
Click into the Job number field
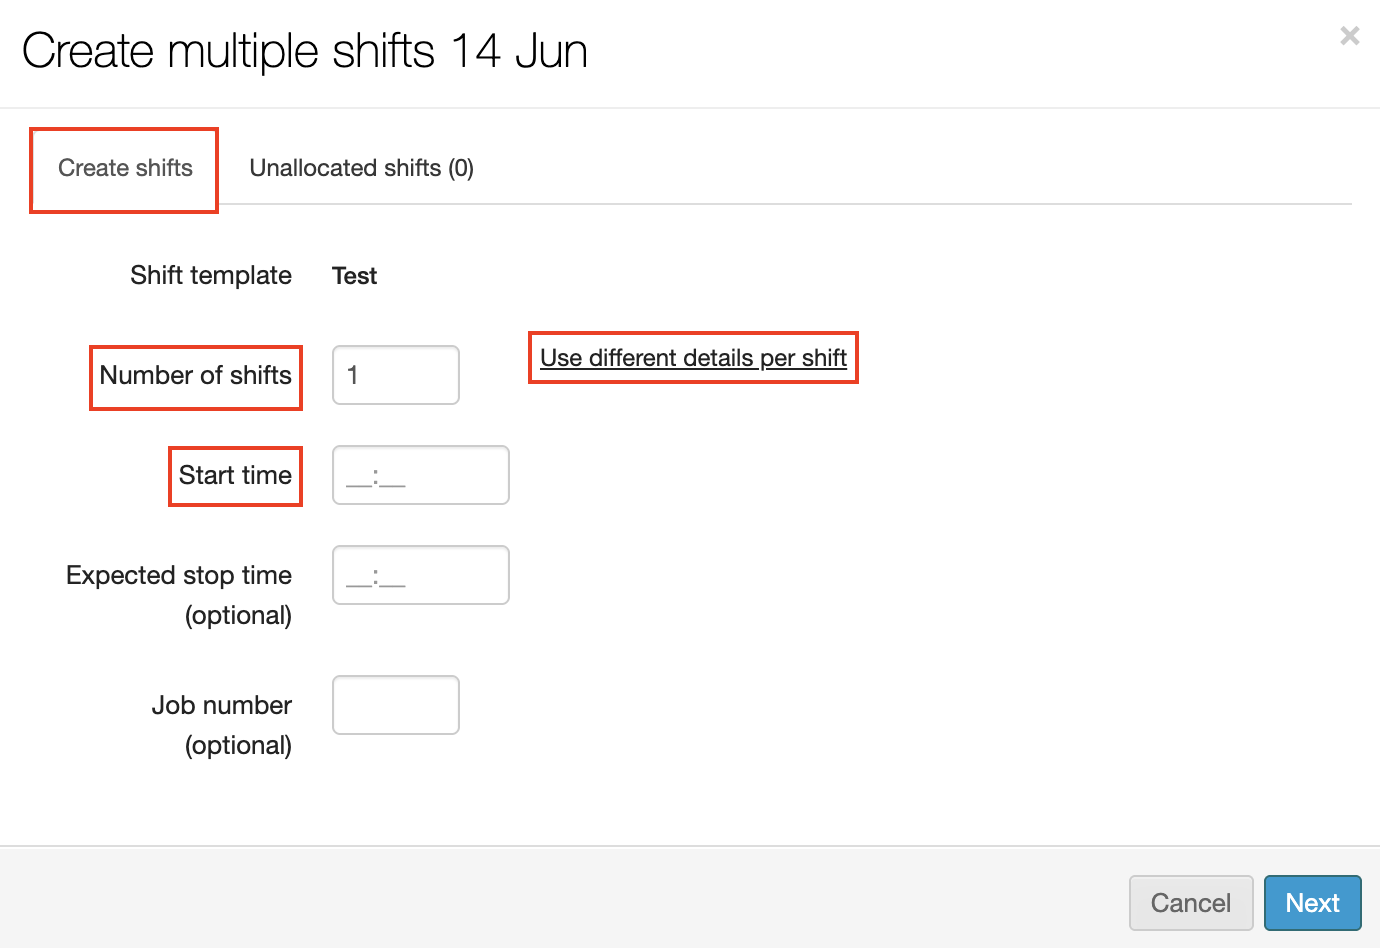pos(395,705)
